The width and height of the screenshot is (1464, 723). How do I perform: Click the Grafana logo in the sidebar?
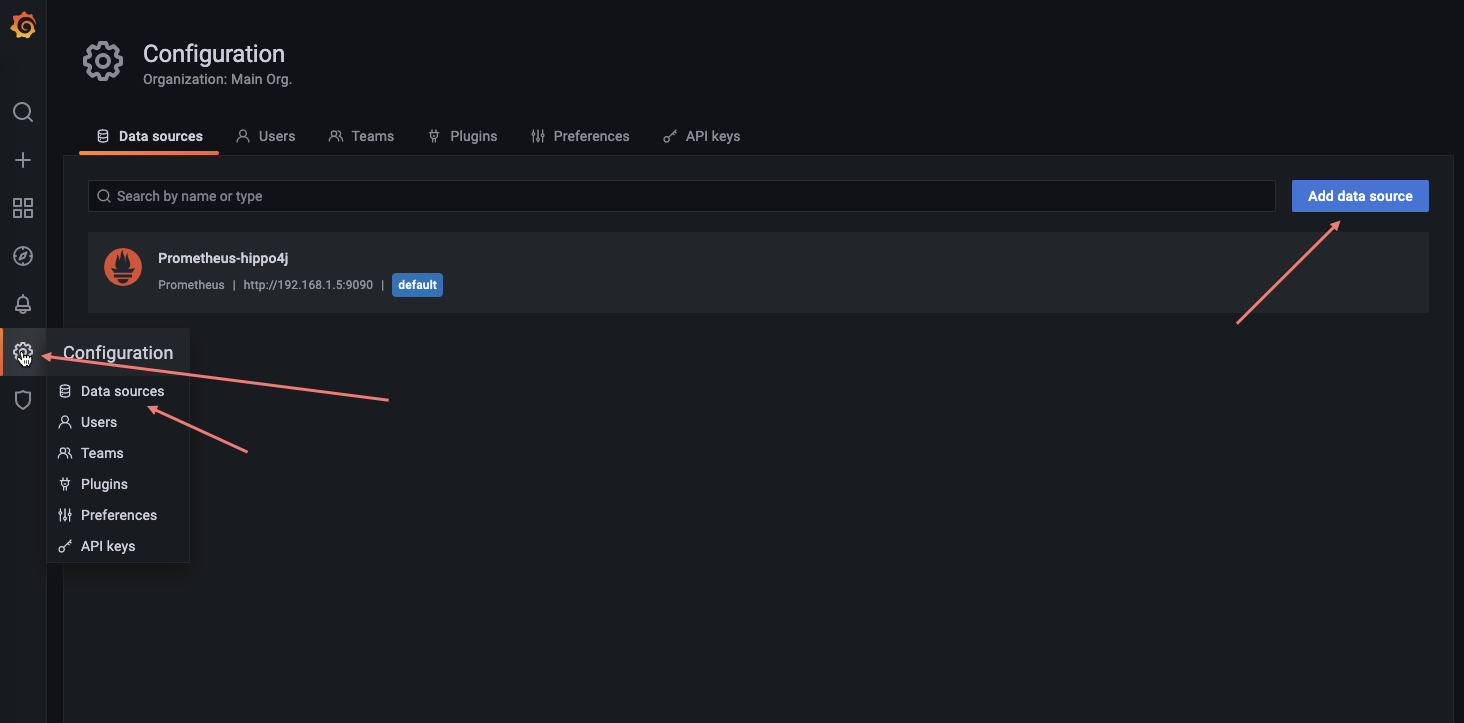(23, 26)
